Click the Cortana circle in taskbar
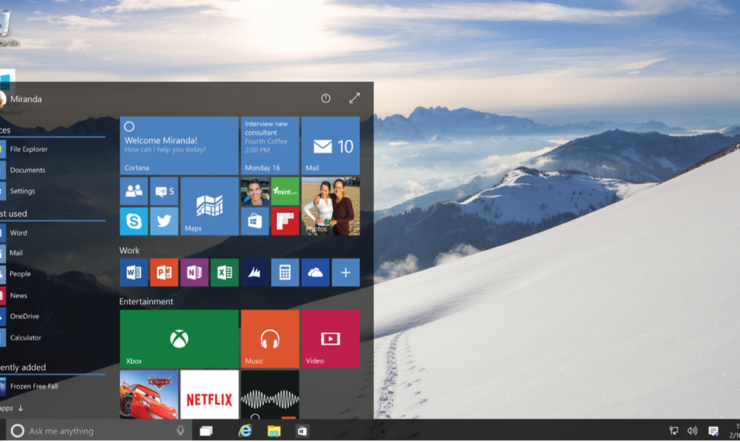Screen dimensions: 740x442 tap(17, 431)
